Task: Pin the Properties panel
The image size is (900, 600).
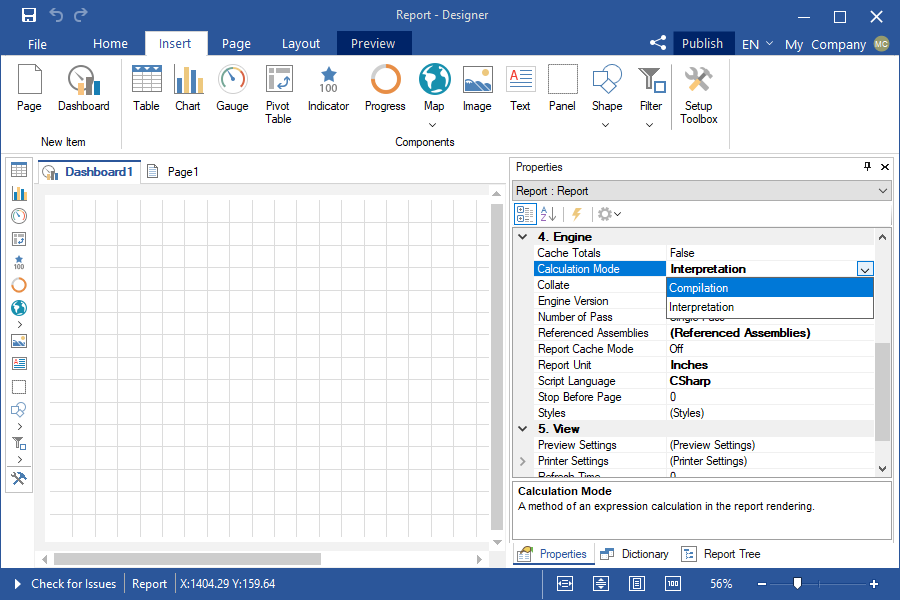Action: [867, 167]
